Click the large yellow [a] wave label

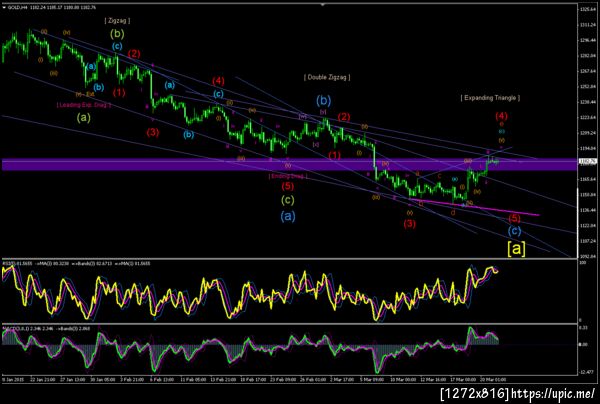coord(516,249)
